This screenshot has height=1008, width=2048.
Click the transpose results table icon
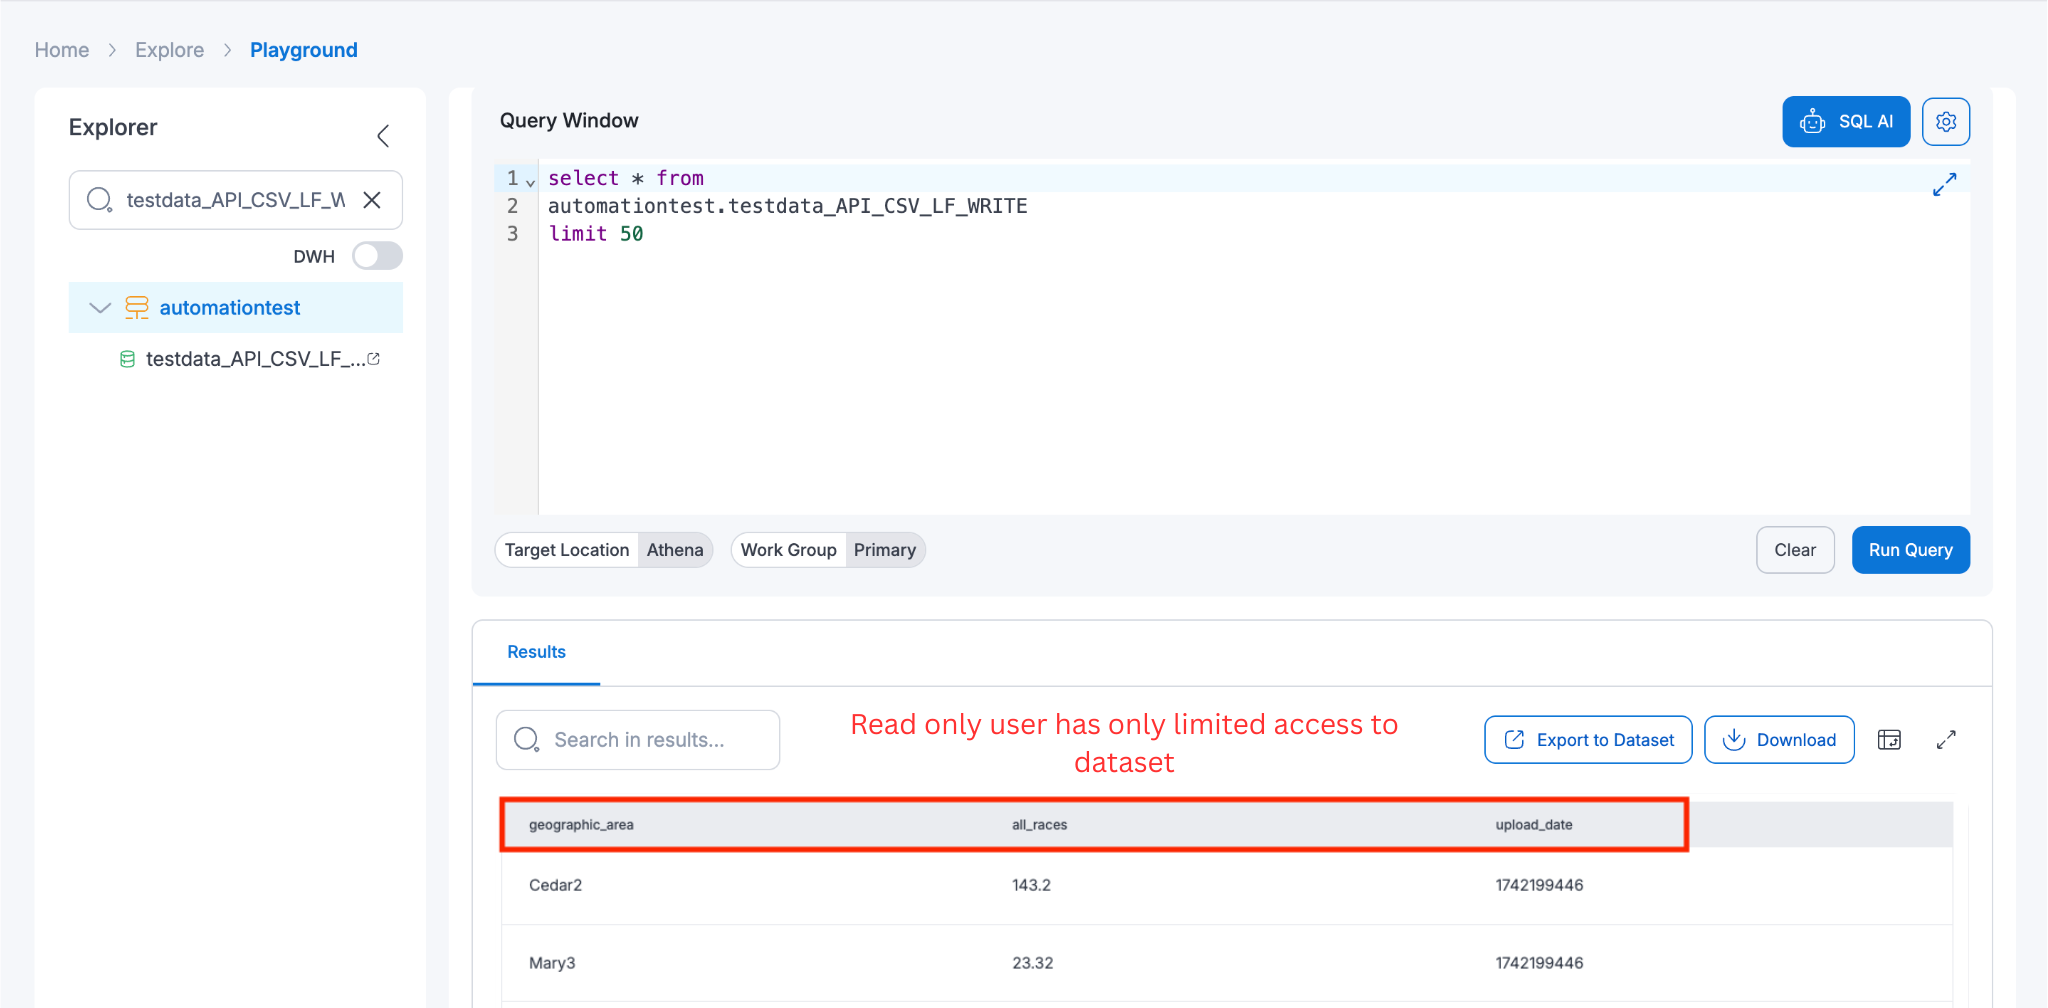tap(1890, 739)
